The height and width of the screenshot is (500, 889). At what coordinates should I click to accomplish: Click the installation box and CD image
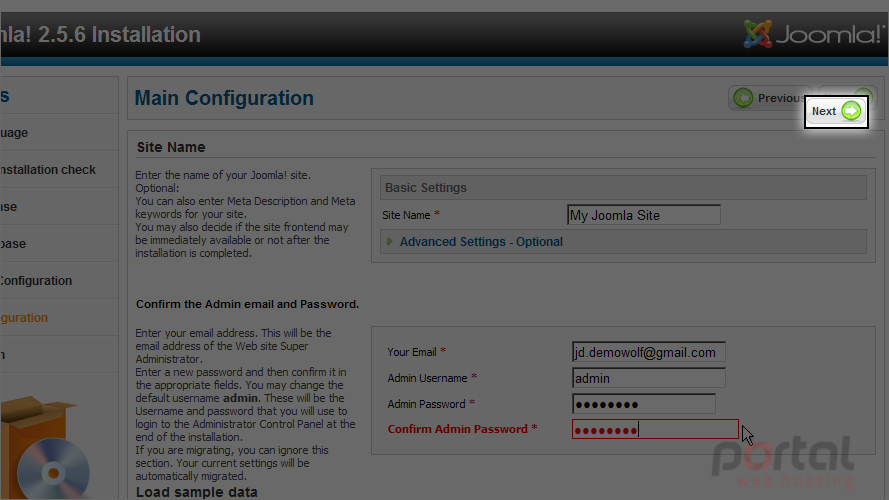click(45, 448)
